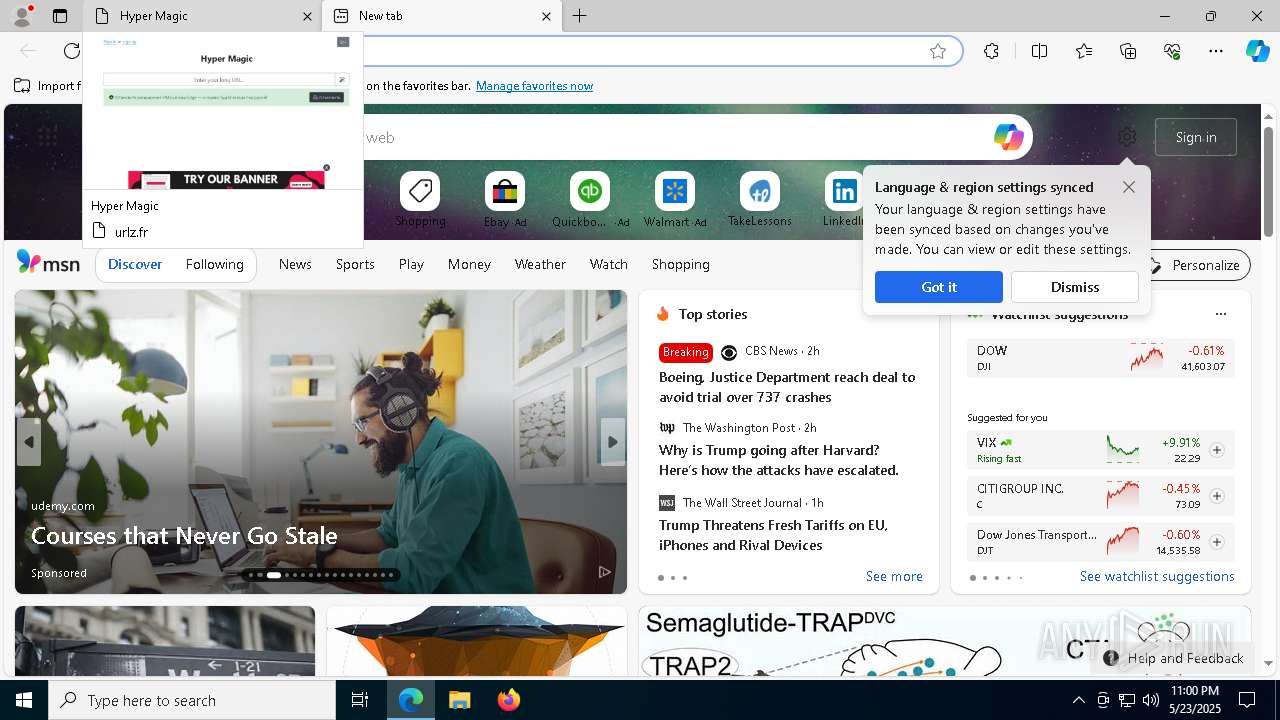Image resolution: width=1280 pixels, height=720 pixels.
Task: Open a new tab with plus button
Action: (x=580, y=16)
